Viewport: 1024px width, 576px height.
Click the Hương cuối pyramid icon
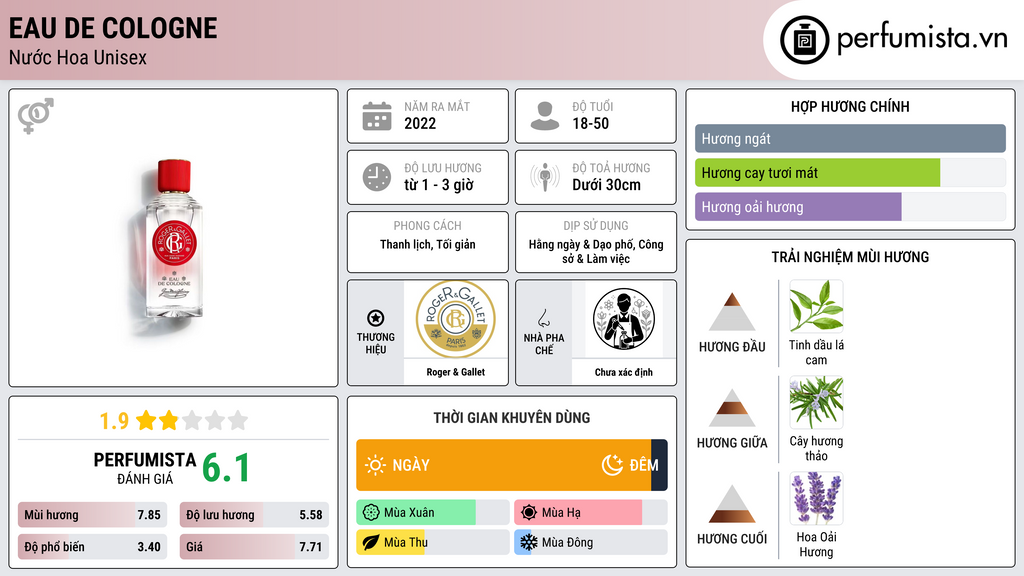point(732,504)
